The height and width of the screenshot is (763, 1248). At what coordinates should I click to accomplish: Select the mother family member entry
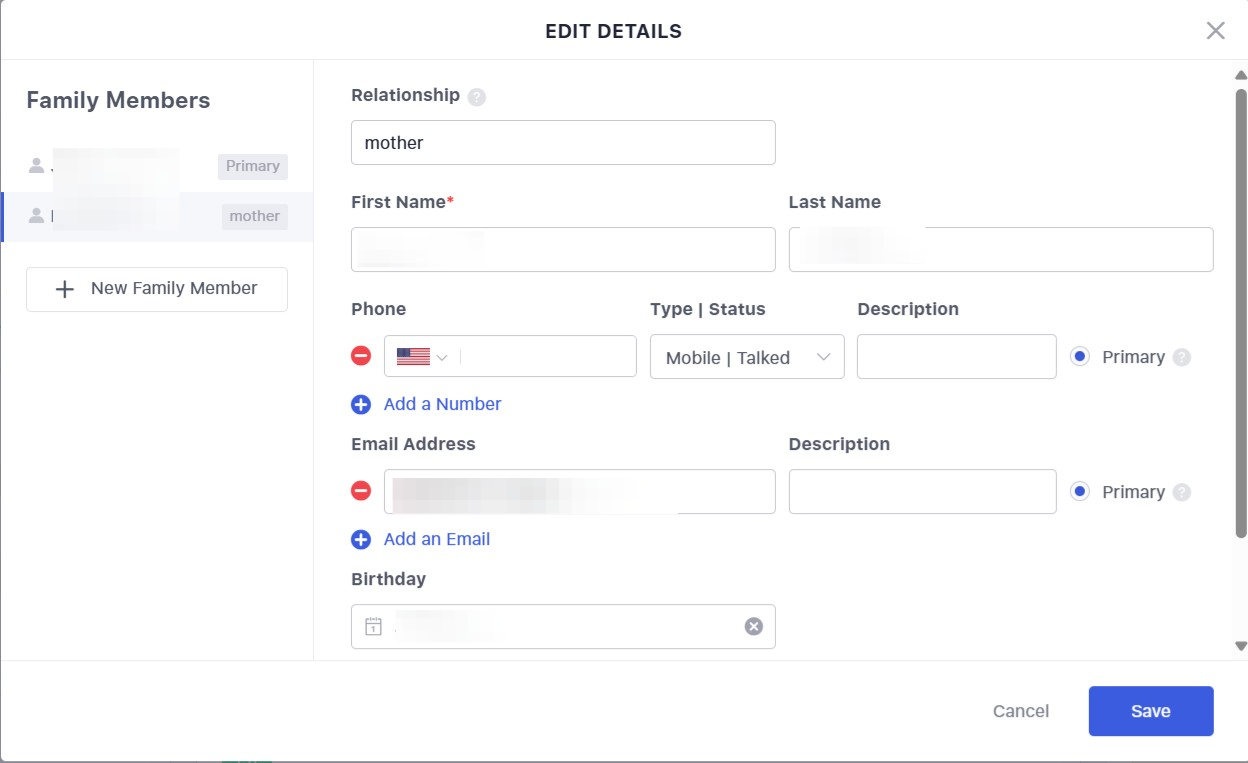[157, 216]
